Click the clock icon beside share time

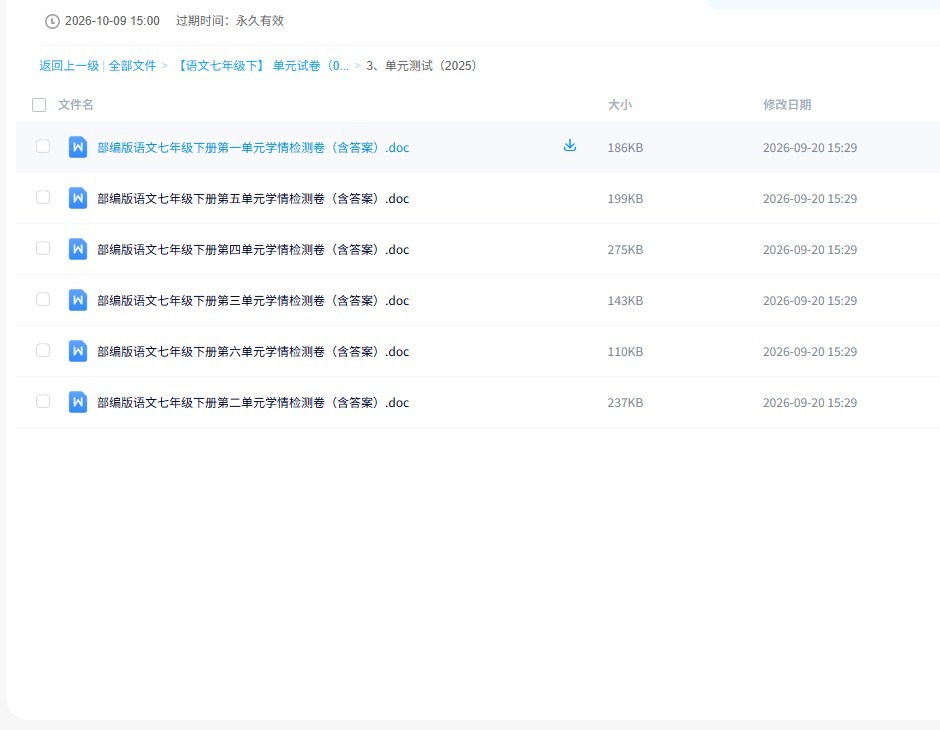click(x=52, y=22)
